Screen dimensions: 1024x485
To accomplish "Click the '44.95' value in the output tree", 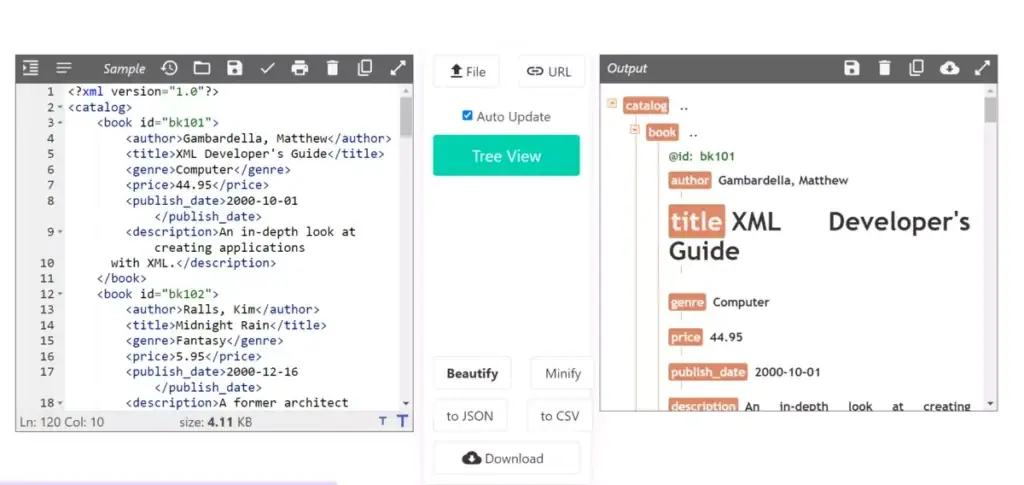I will coord(726,337).
